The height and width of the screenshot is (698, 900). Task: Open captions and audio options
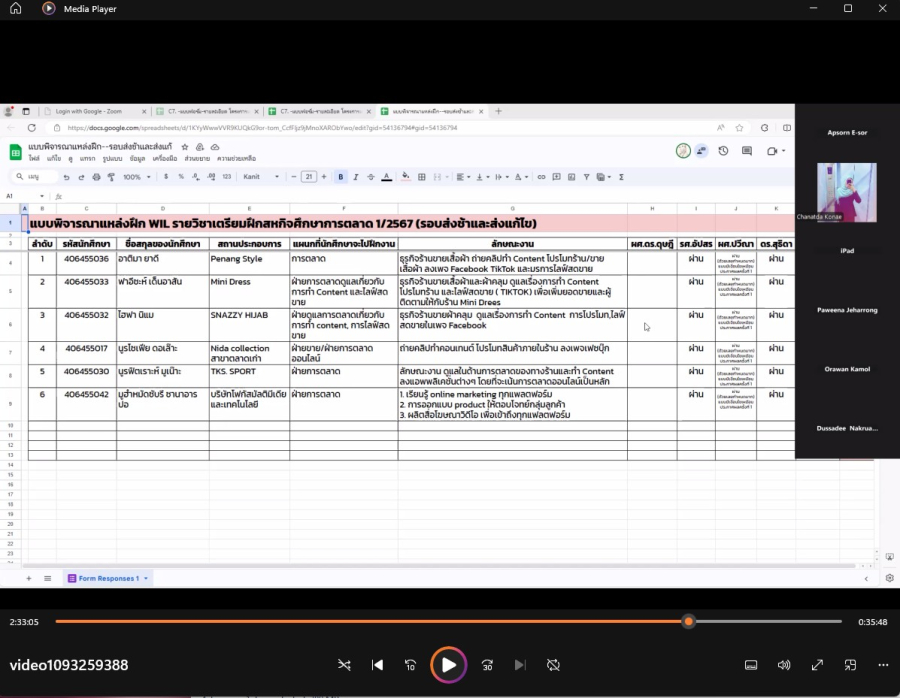click(x=751, y=665)
